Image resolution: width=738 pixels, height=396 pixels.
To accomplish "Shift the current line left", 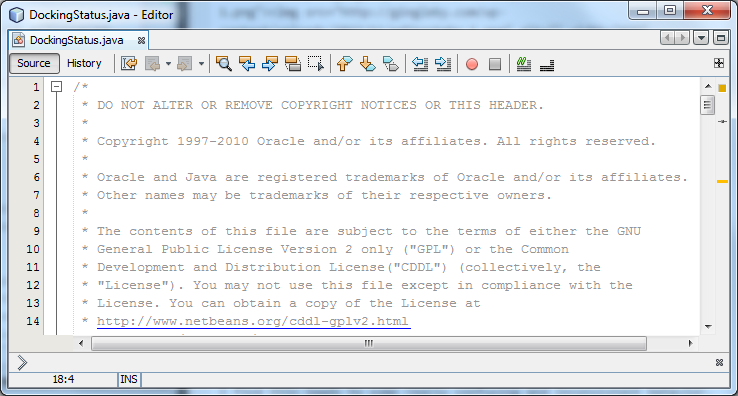I will click(420, 63).
